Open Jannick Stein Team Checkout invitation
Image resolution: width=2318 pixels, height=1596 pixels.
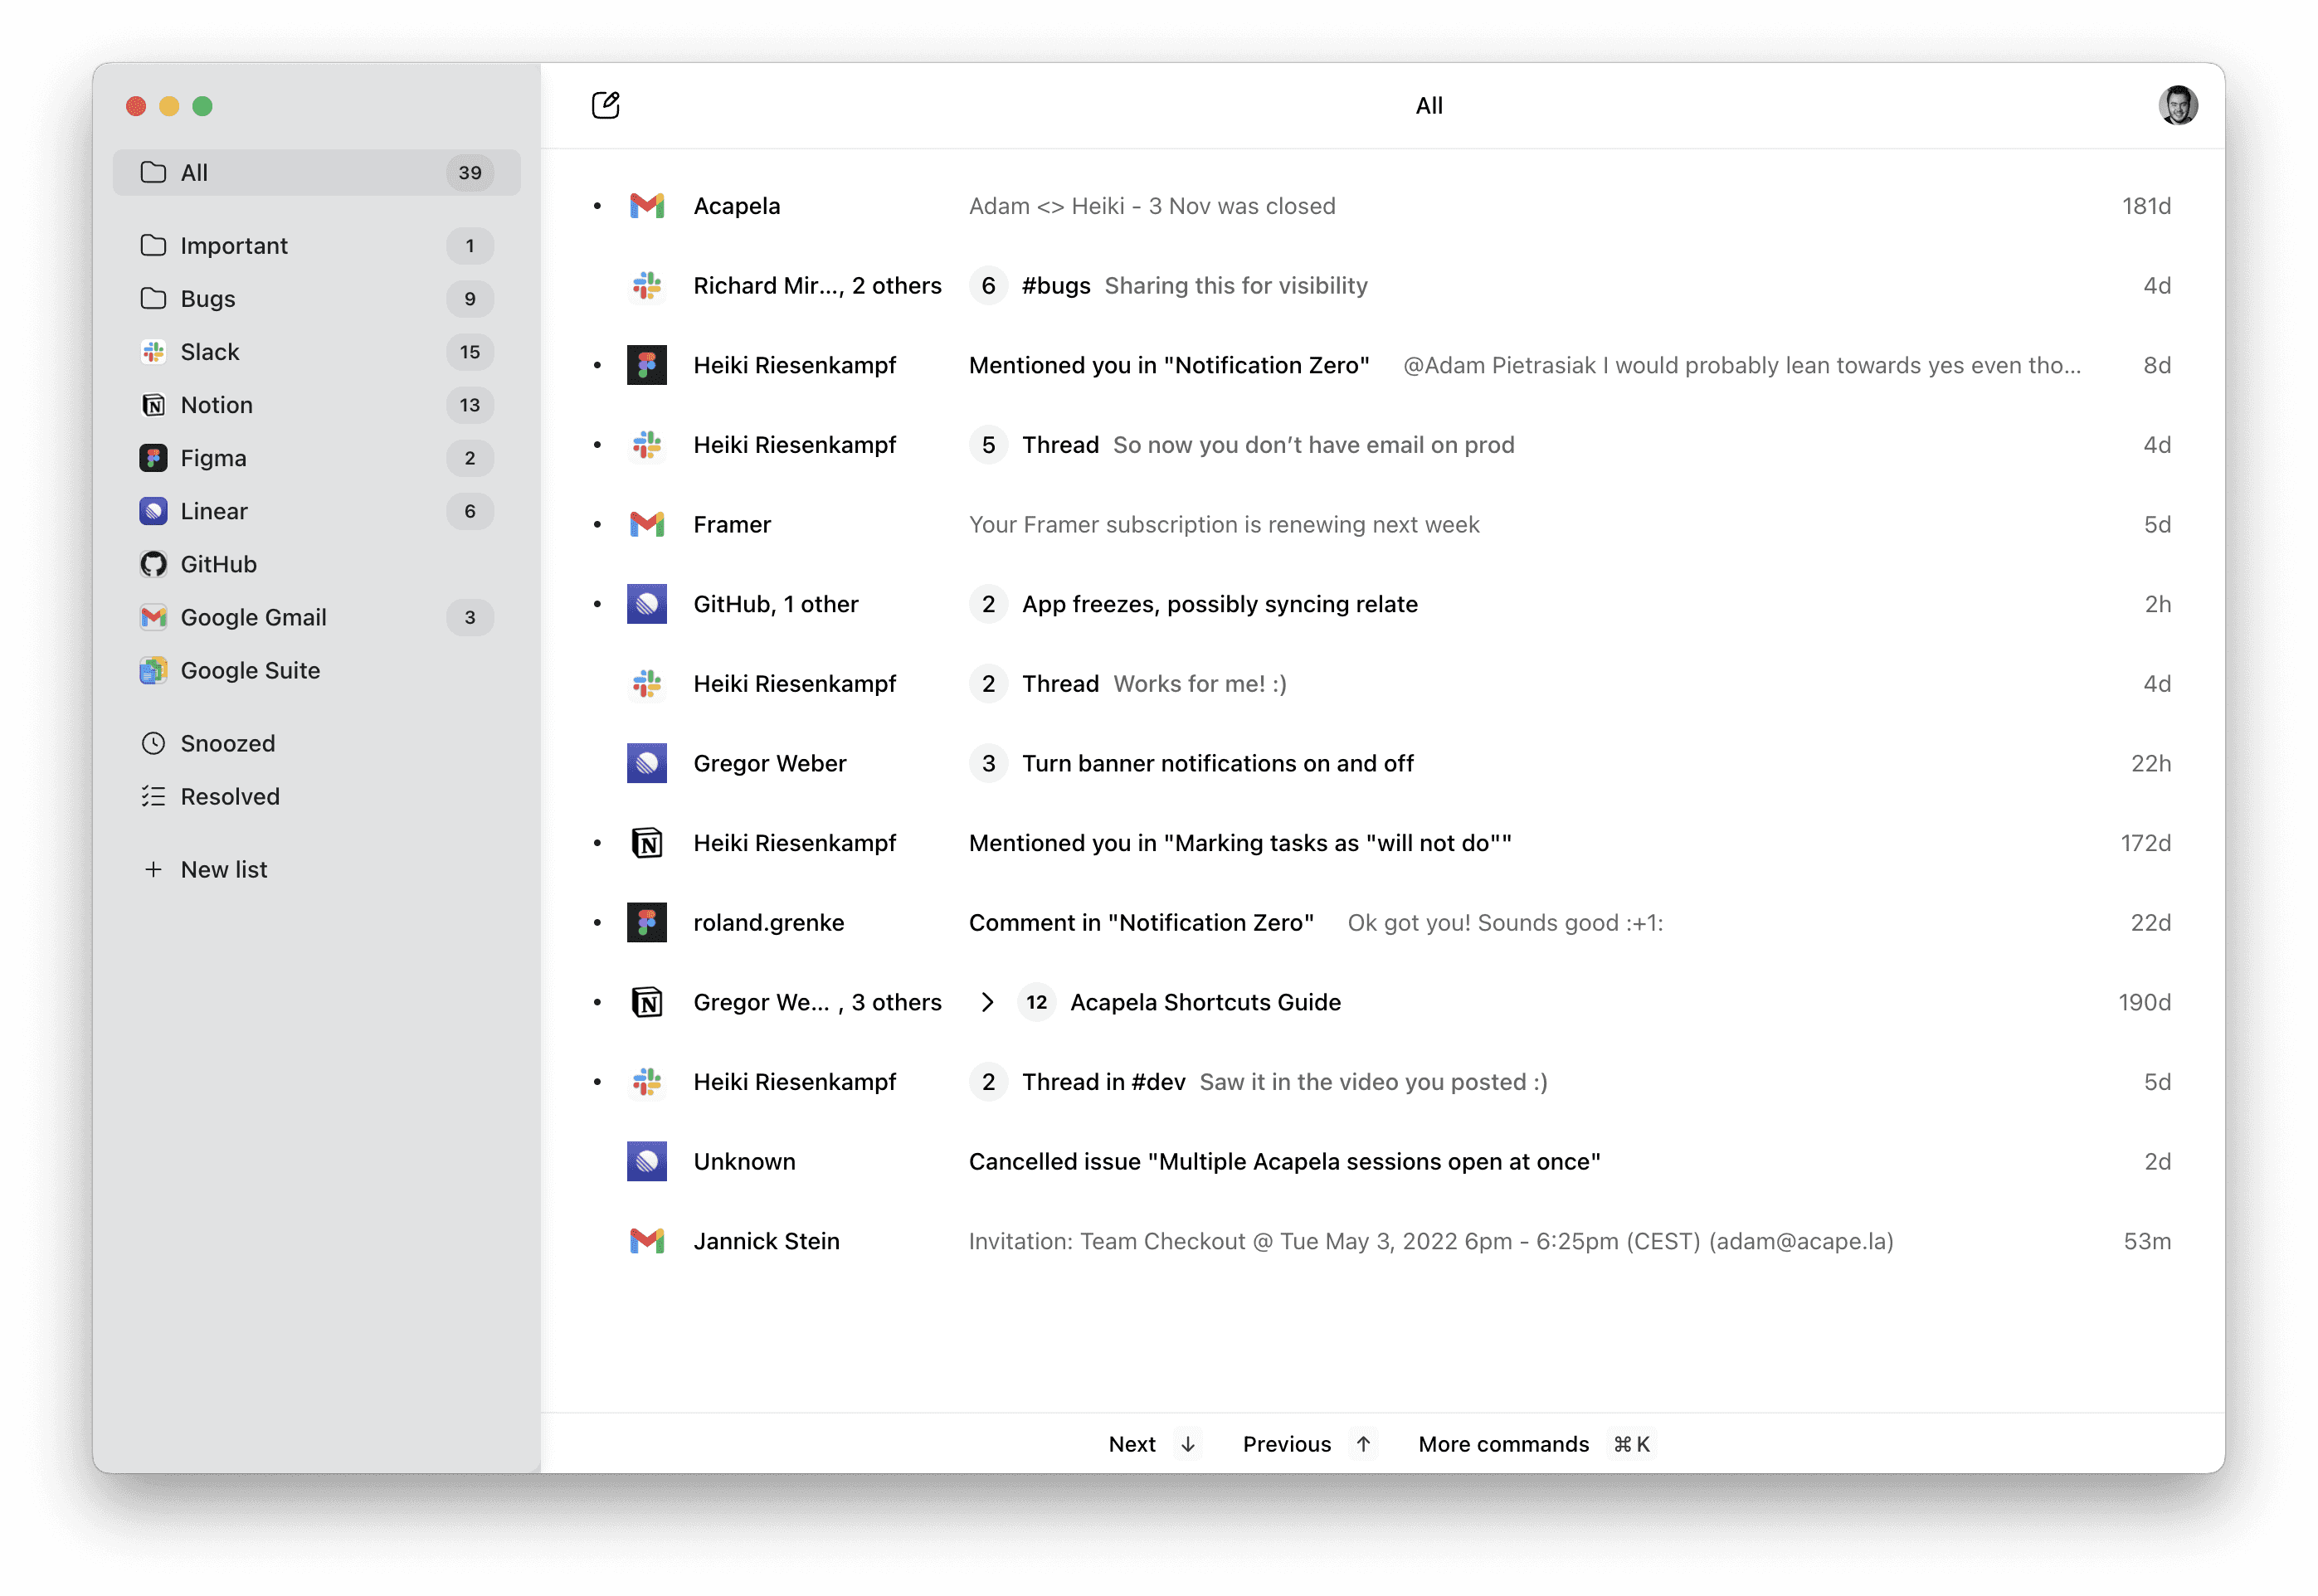[x=1430, y=1241]
